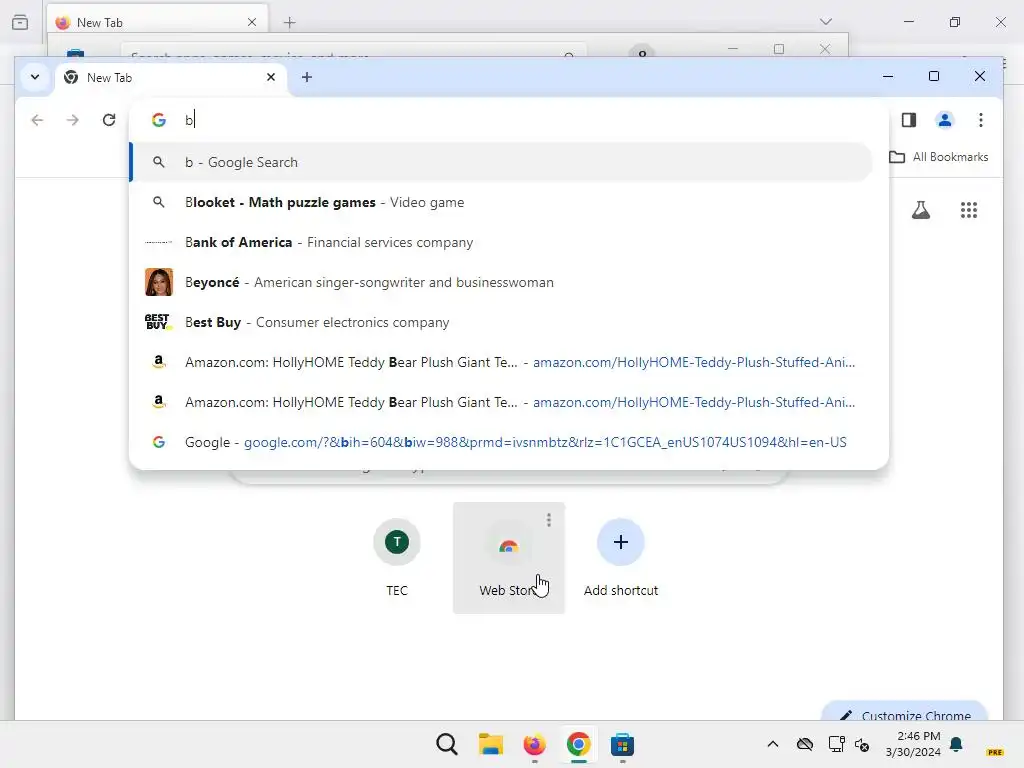Open a new tab in Chrome
This screenshot has height=768, width=1024.
306,77
